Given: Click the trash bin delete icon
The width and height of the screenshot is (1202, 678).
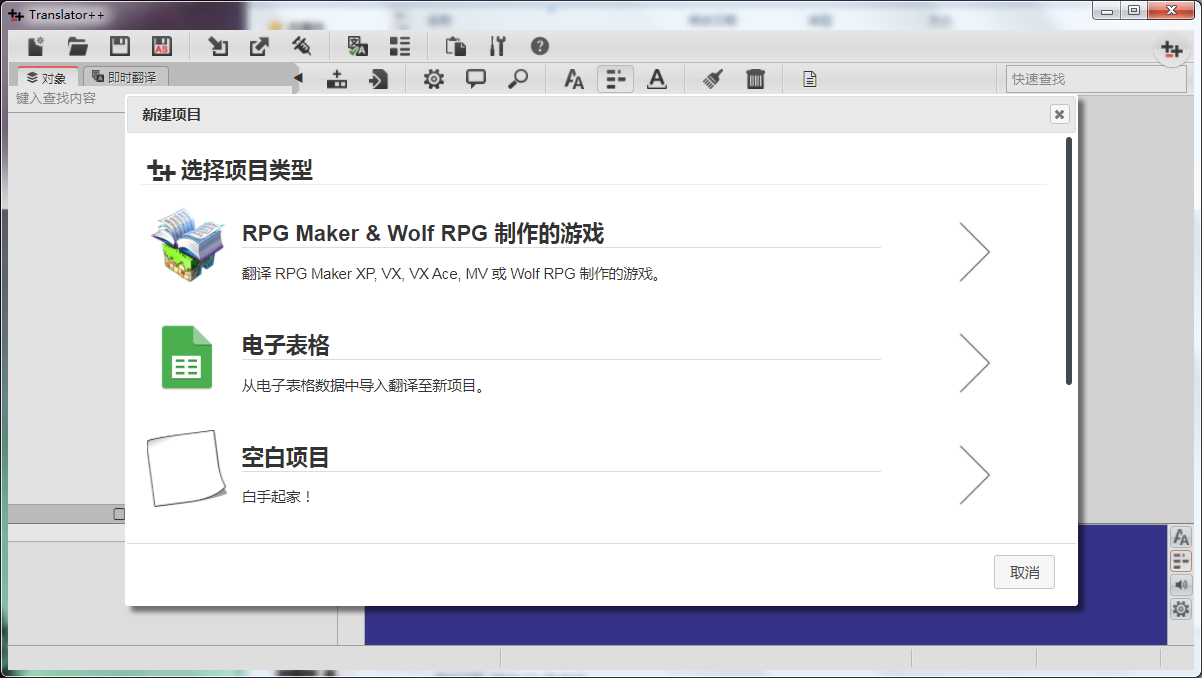Looking at the screenshot, I should click(755, 79).
